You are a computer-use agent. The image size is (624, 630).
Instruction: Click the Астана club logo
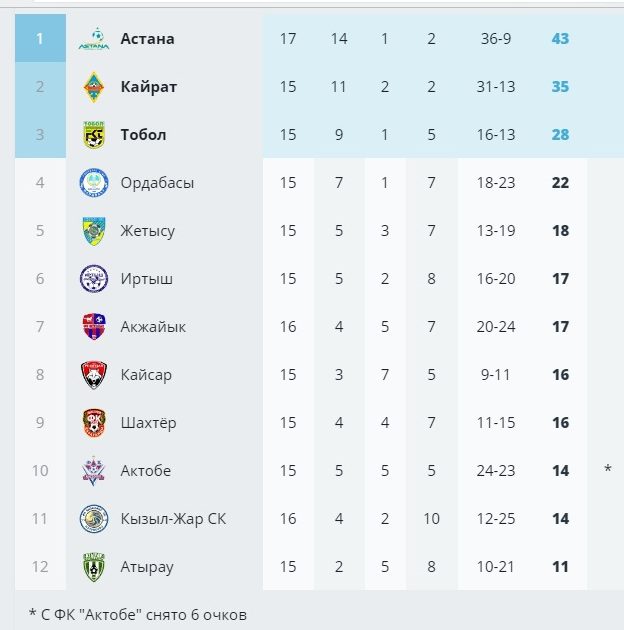94,39
